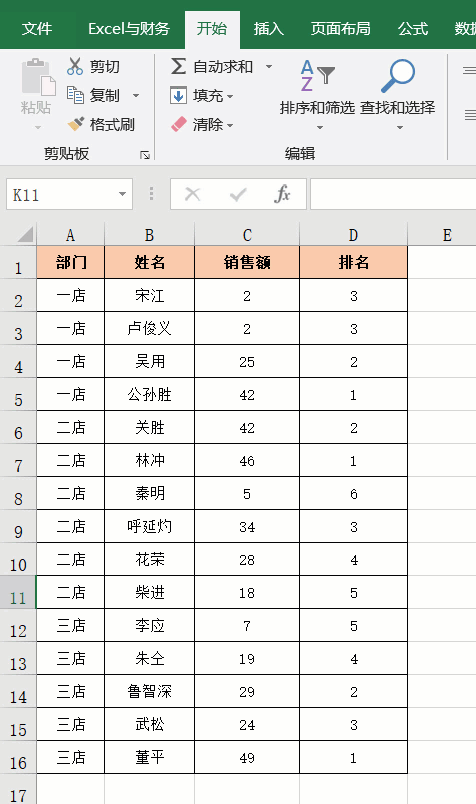
Task: Click the Clear eraser icon
Action: pos(178,124)
